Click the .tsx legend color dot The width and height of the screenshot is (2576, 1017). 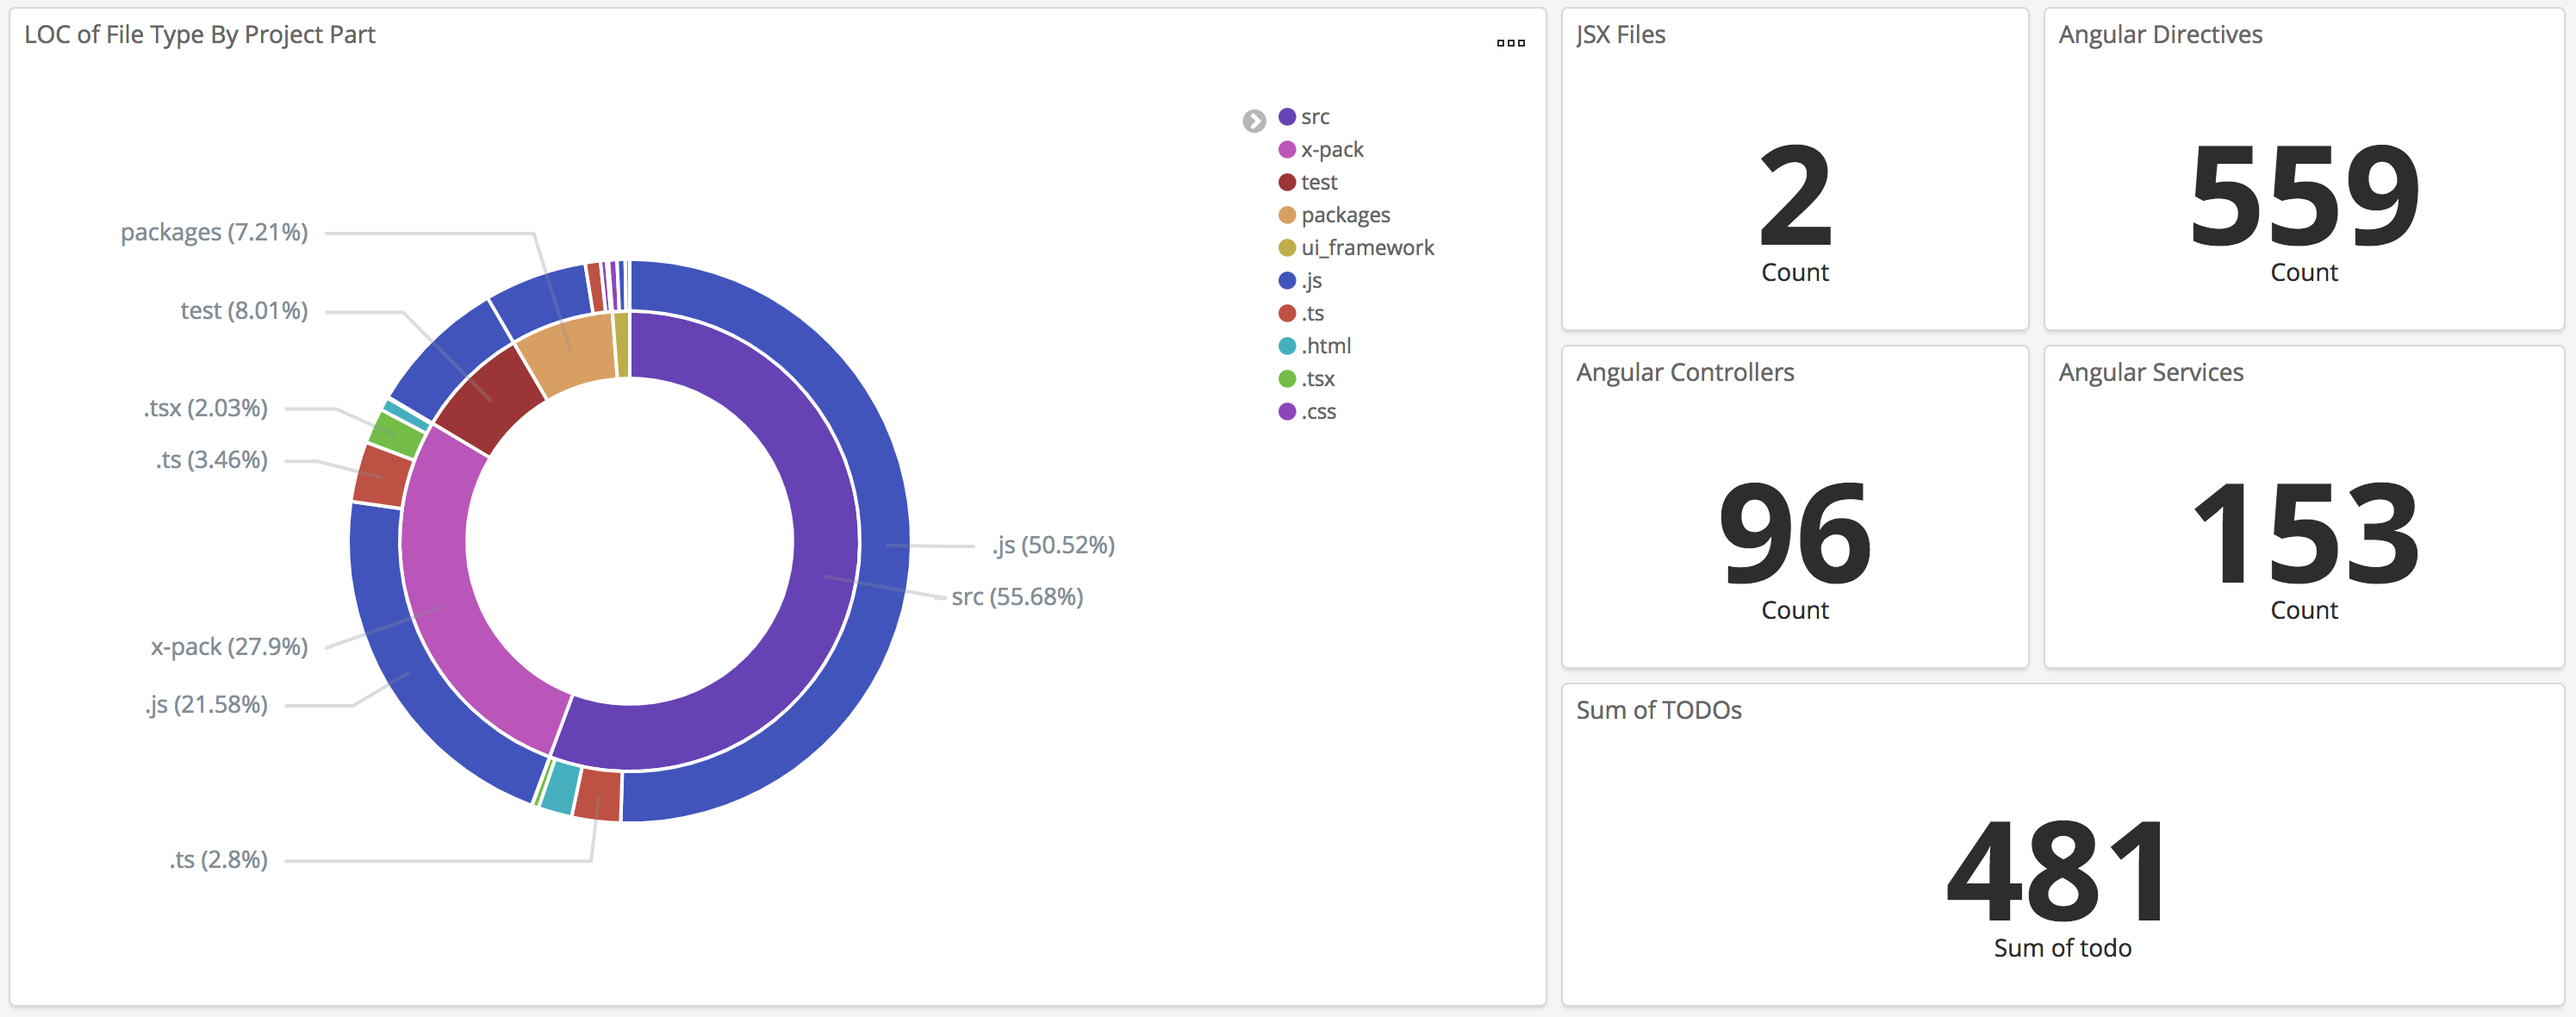[1287, 379]
